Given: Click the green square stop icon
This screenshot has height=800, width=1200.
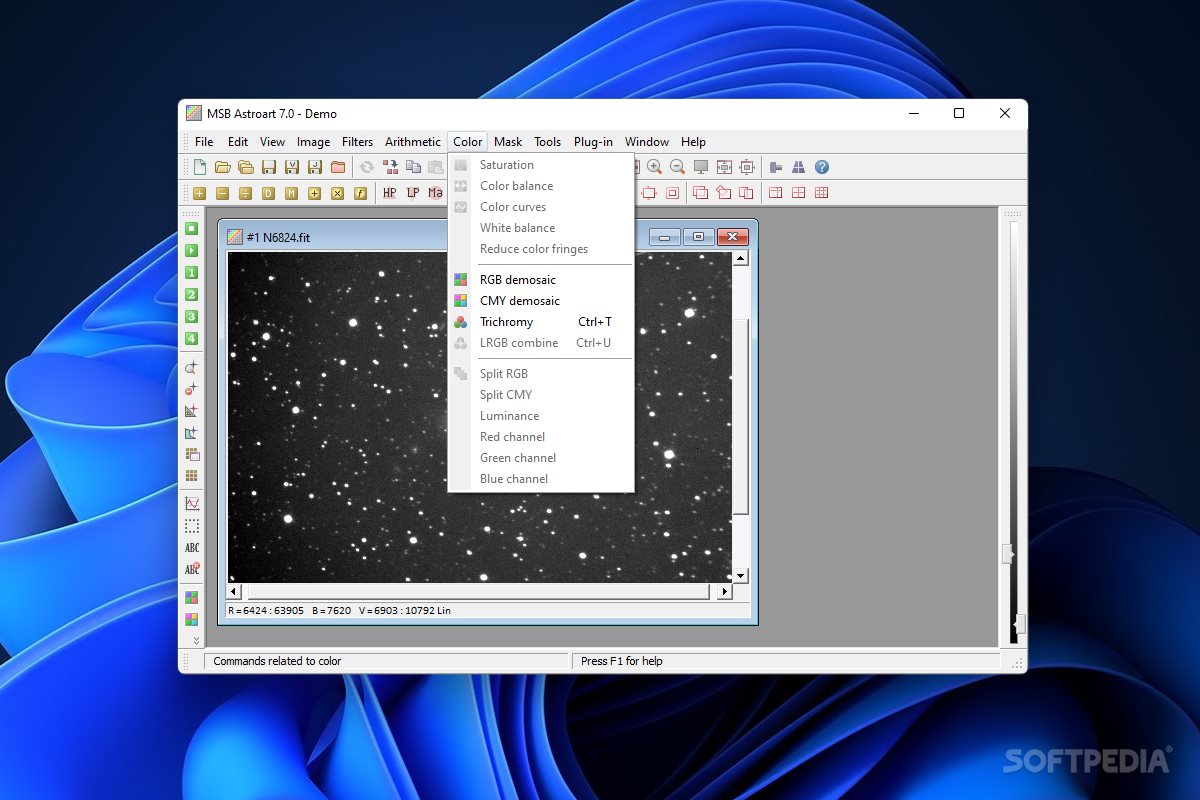Looking at the screenshot, I should [191, 228].
